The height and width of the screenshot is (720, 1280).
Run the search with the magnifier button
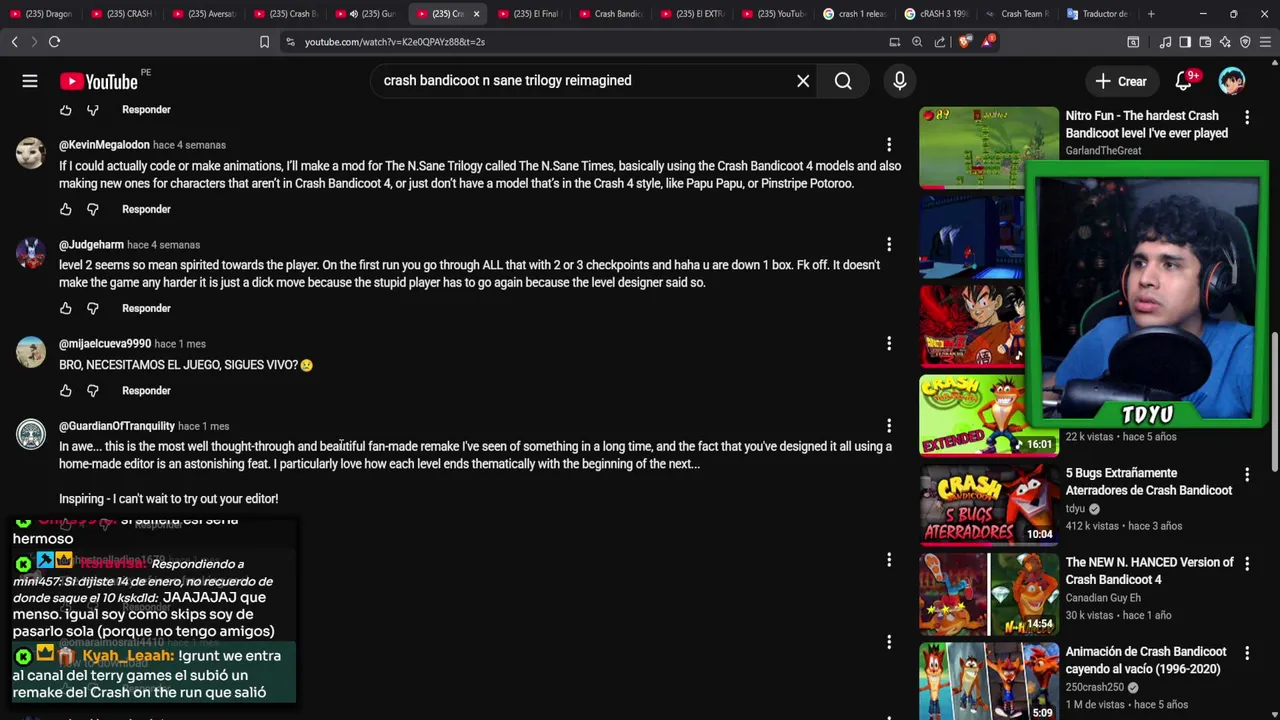[x=843, y=81]
